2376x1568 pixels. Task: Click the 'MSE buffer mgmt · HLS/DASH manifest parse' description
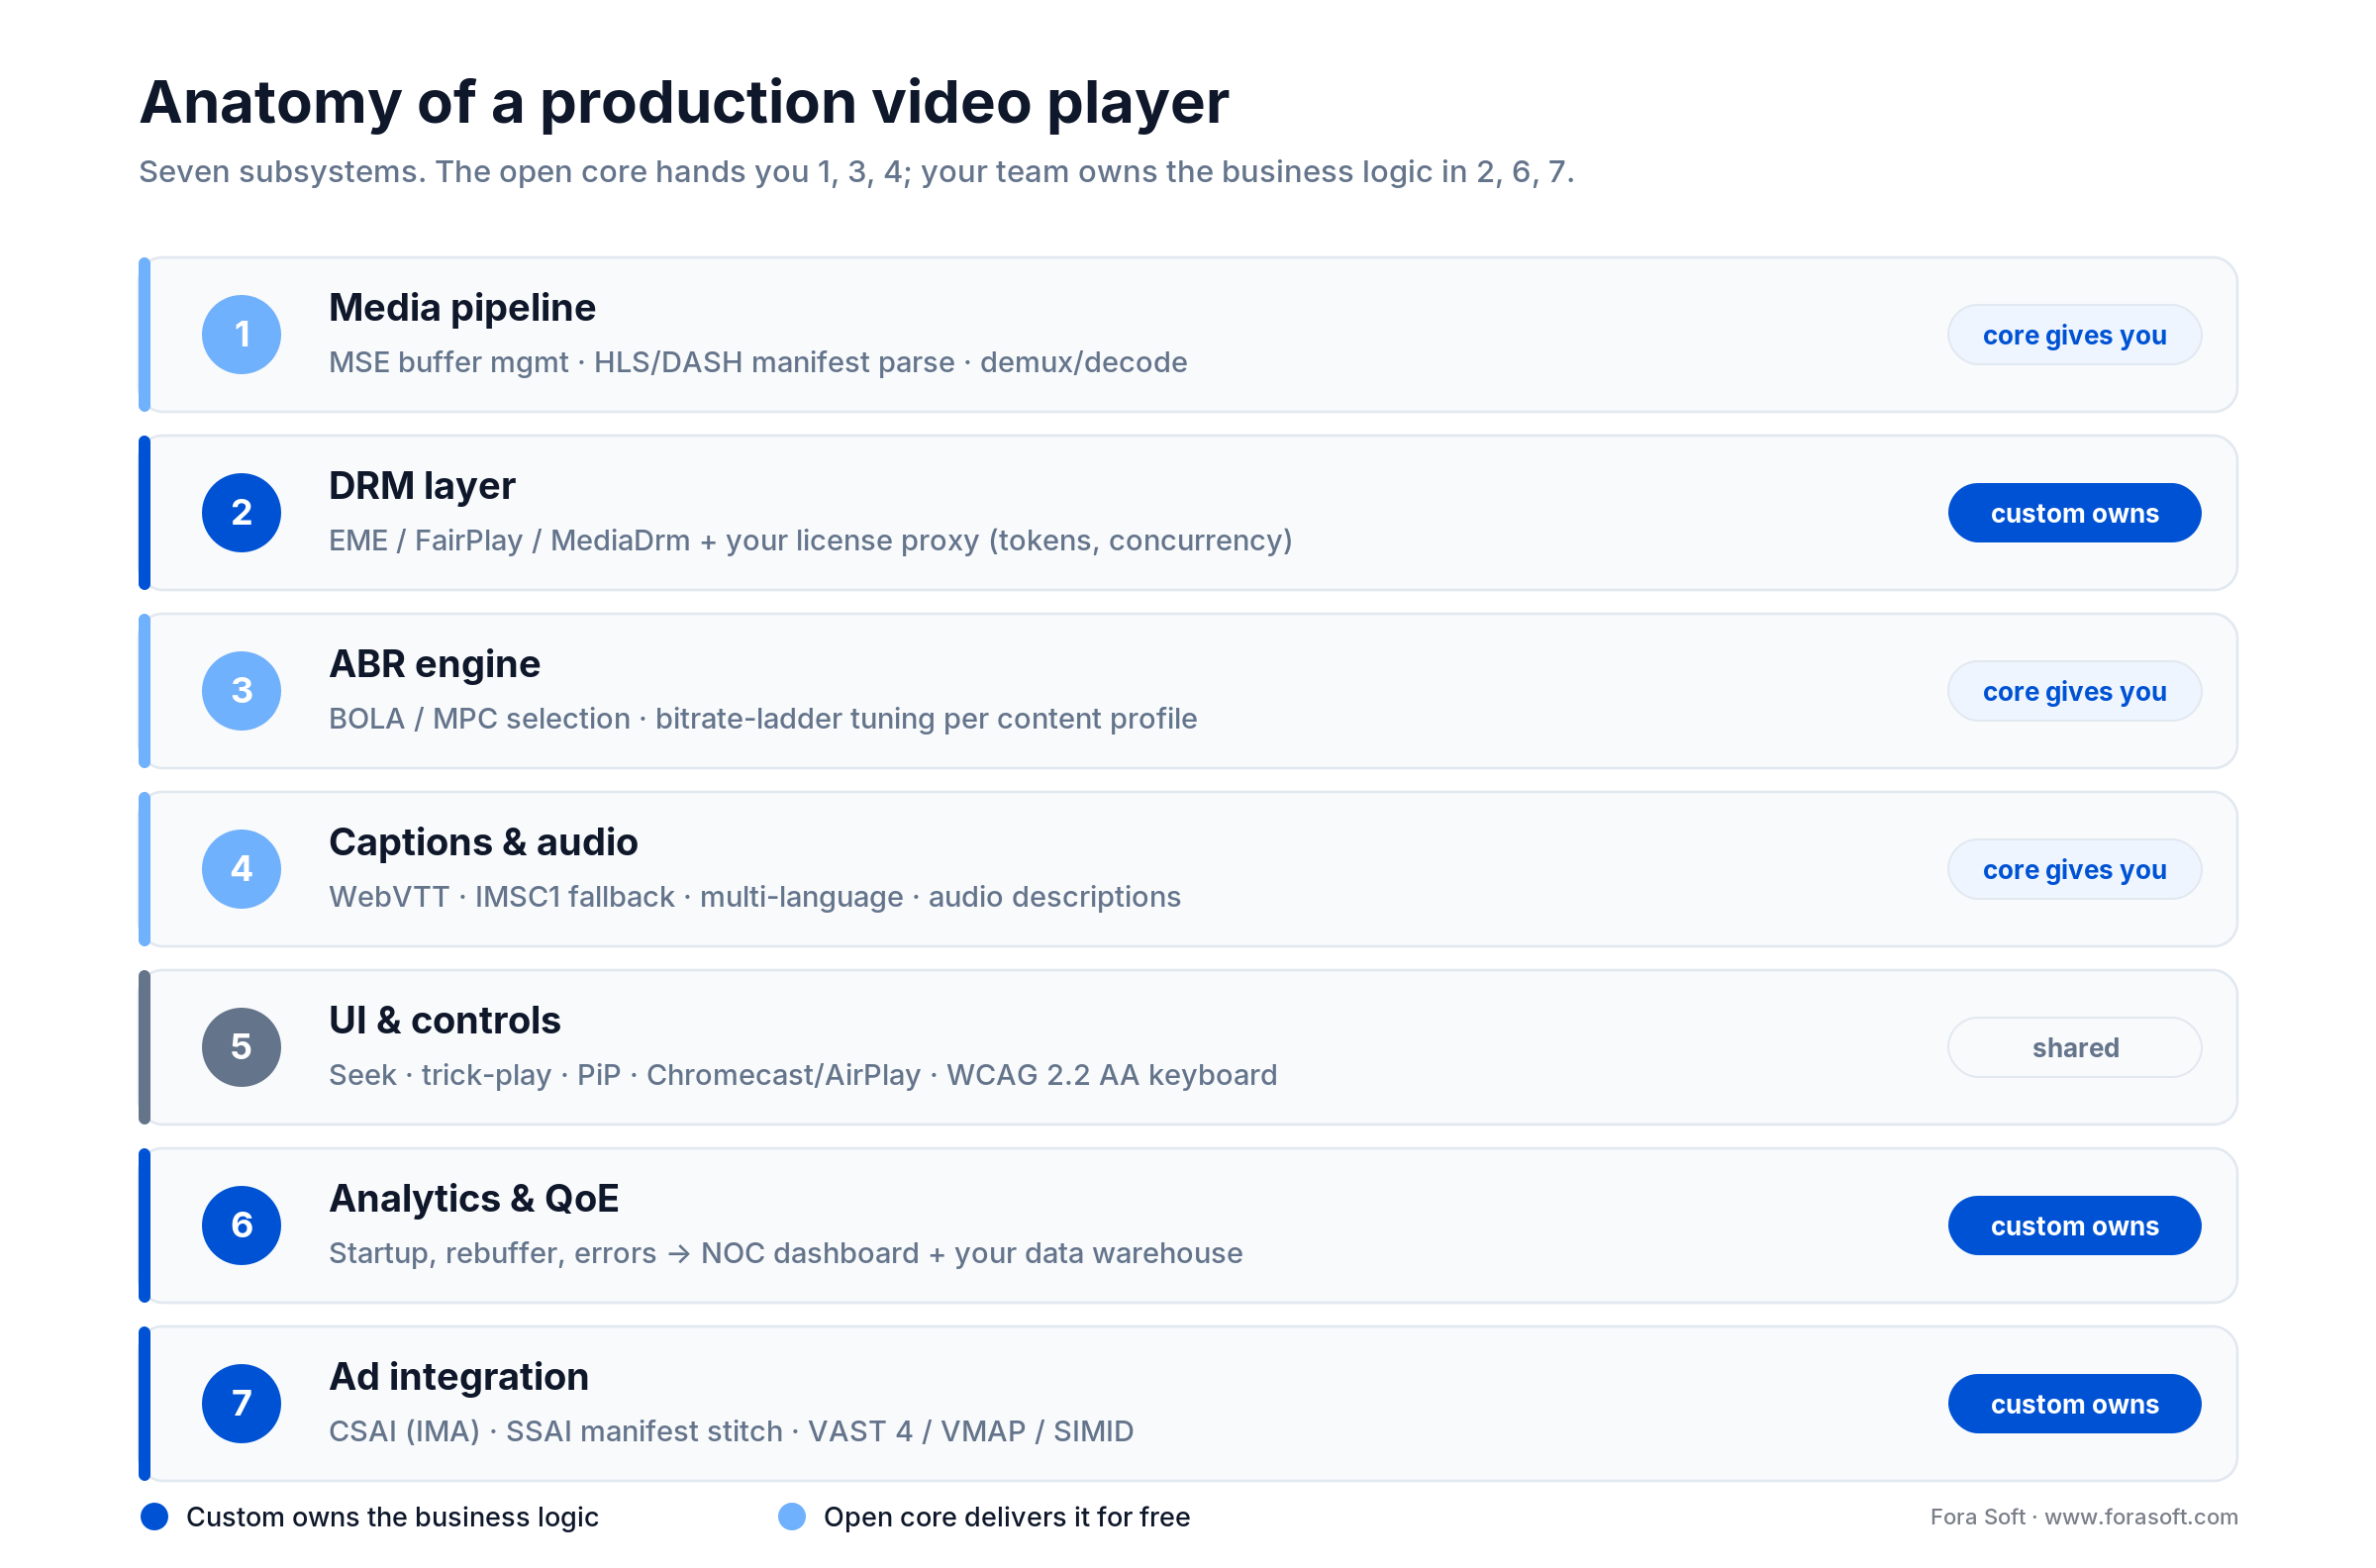coord(758,362)
